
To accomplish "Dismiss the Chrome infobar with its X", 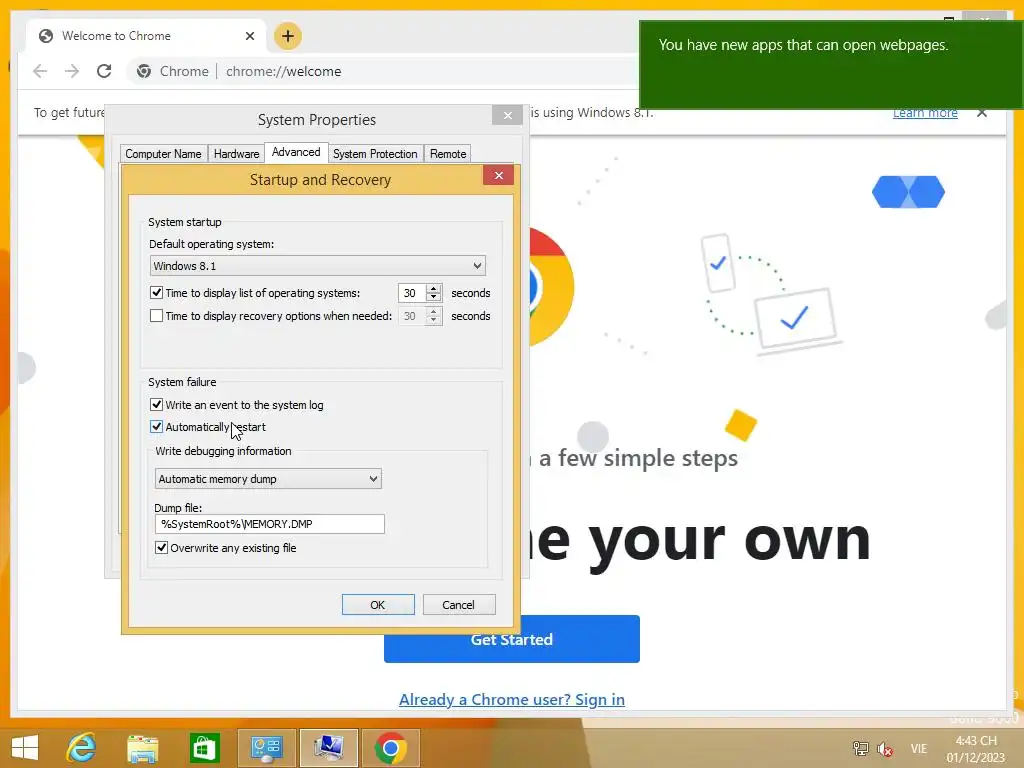I will pos(982,112).
